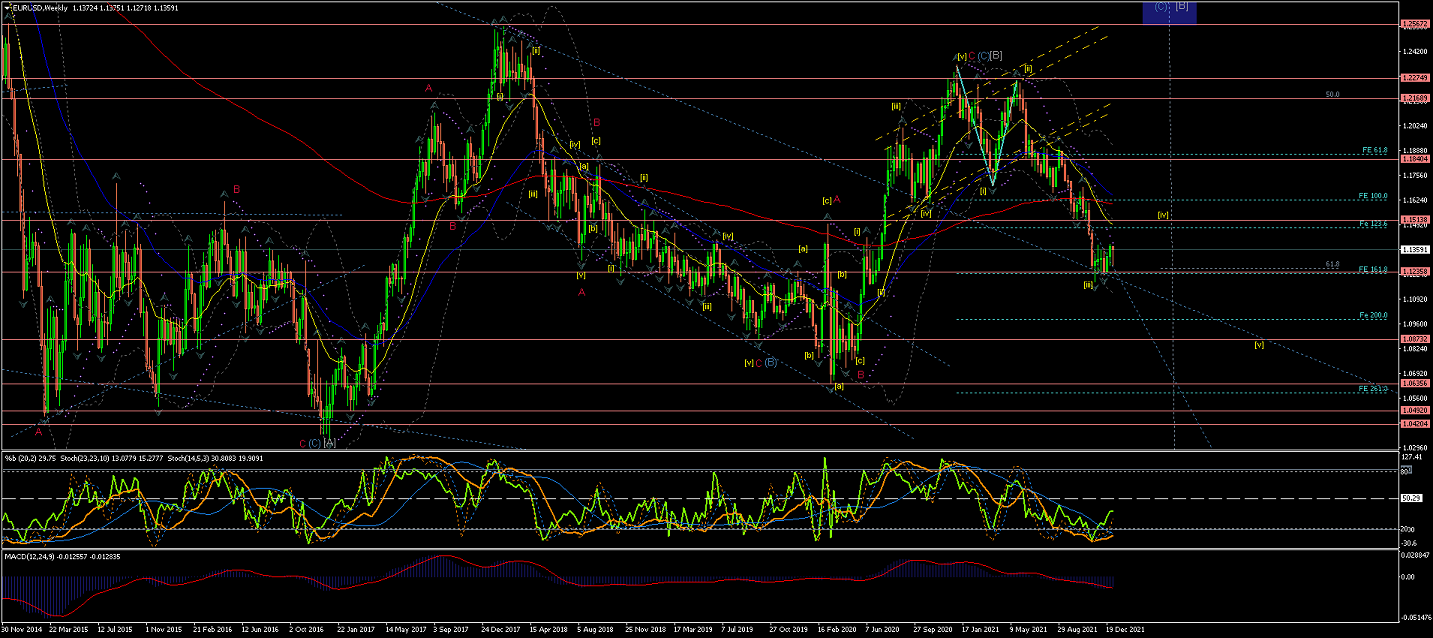The image size is (1433, 638).
Task: Select the blue (C) [B] rectangle at top
Action: [x=1168, y=12]
